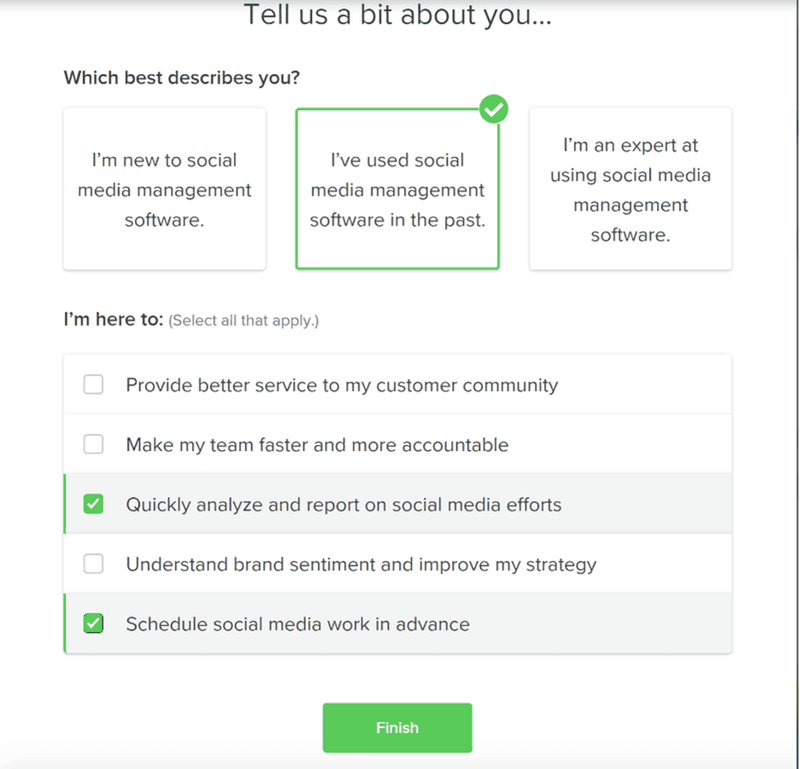
Task: Click the green checkmark badge on selected card
Action: tap(494, 110)
